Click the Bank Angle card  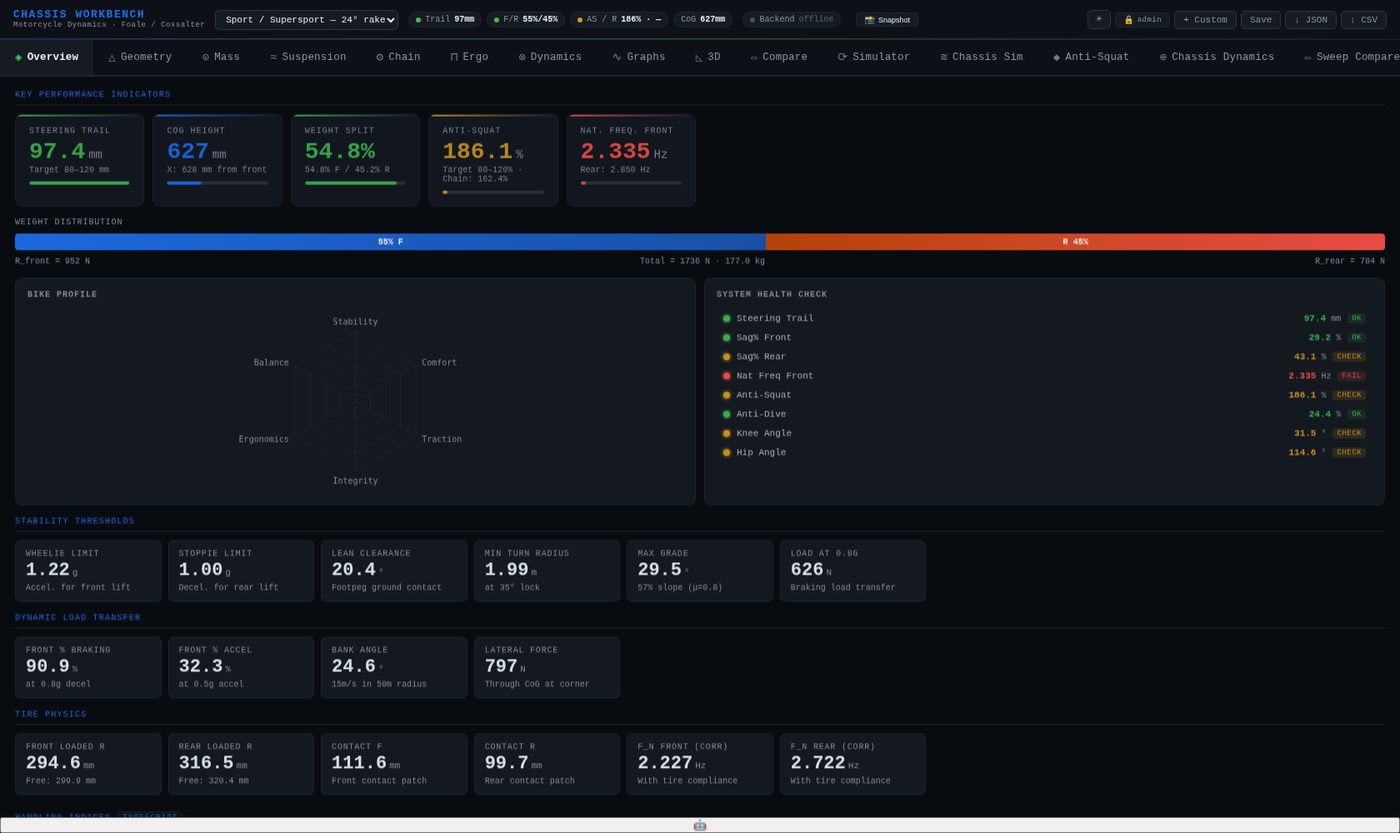pyautogui.click(x=394, y=668)
